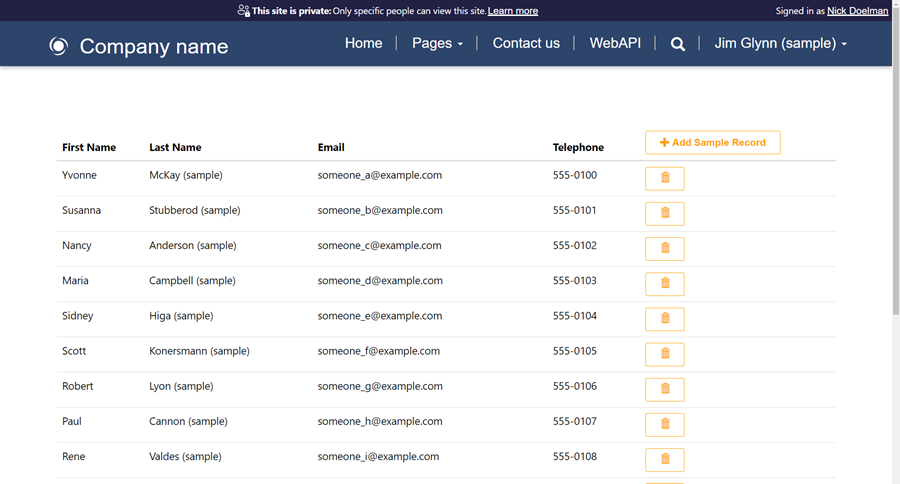The width and height of the screenshot is (900, 484).
Task: Open the Nick Doelman signed-in link
Action: tap(857, 10)
